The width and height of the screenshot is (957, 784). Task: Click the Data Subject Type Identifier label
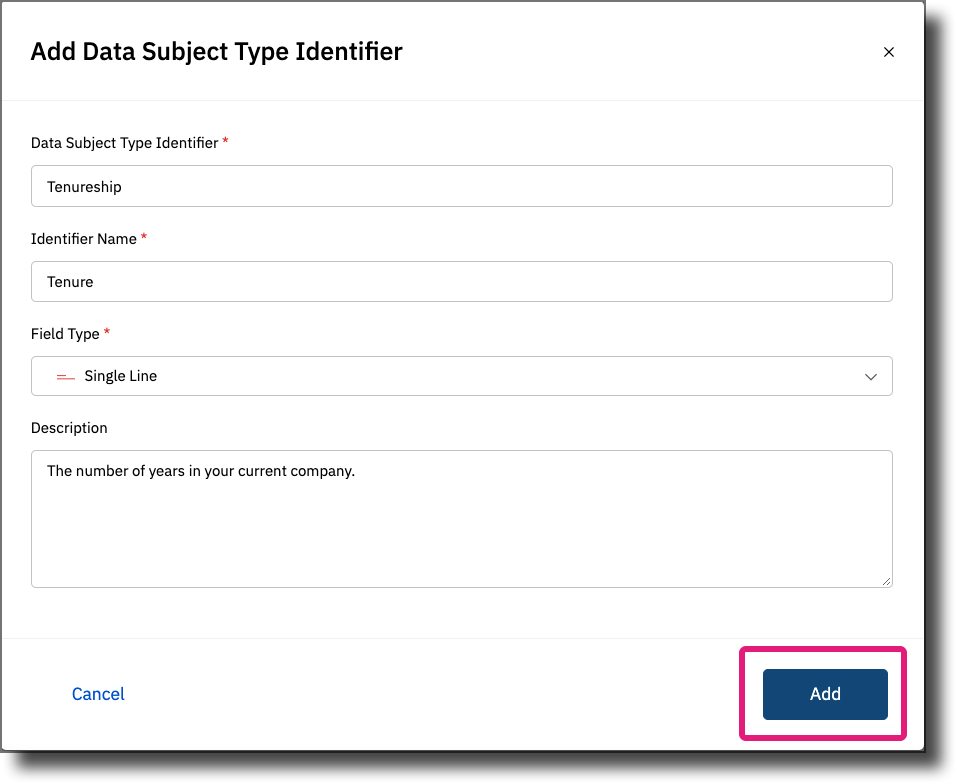122,143
